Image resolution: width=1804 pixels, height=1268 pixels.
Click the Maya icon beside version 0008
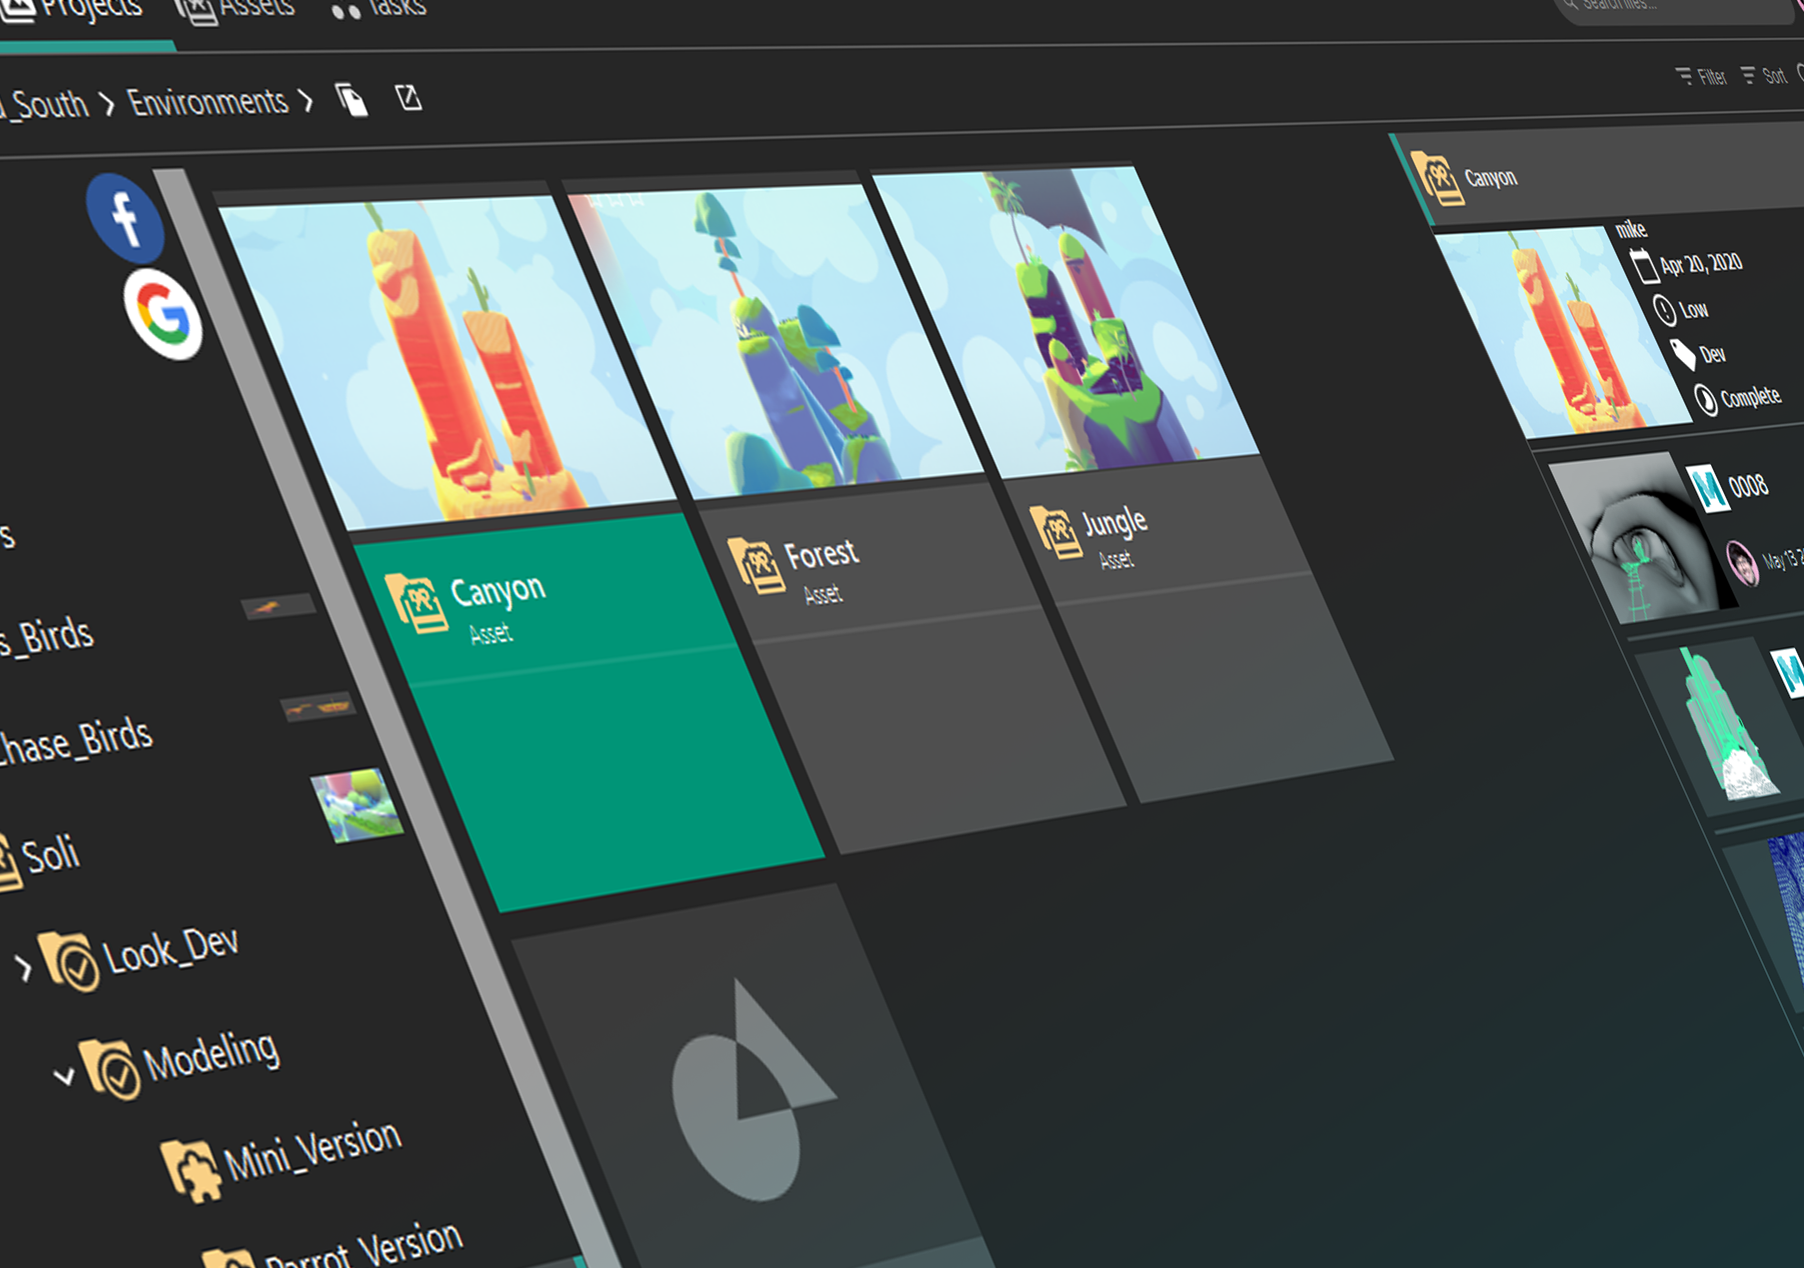(x=1708, y=489)
